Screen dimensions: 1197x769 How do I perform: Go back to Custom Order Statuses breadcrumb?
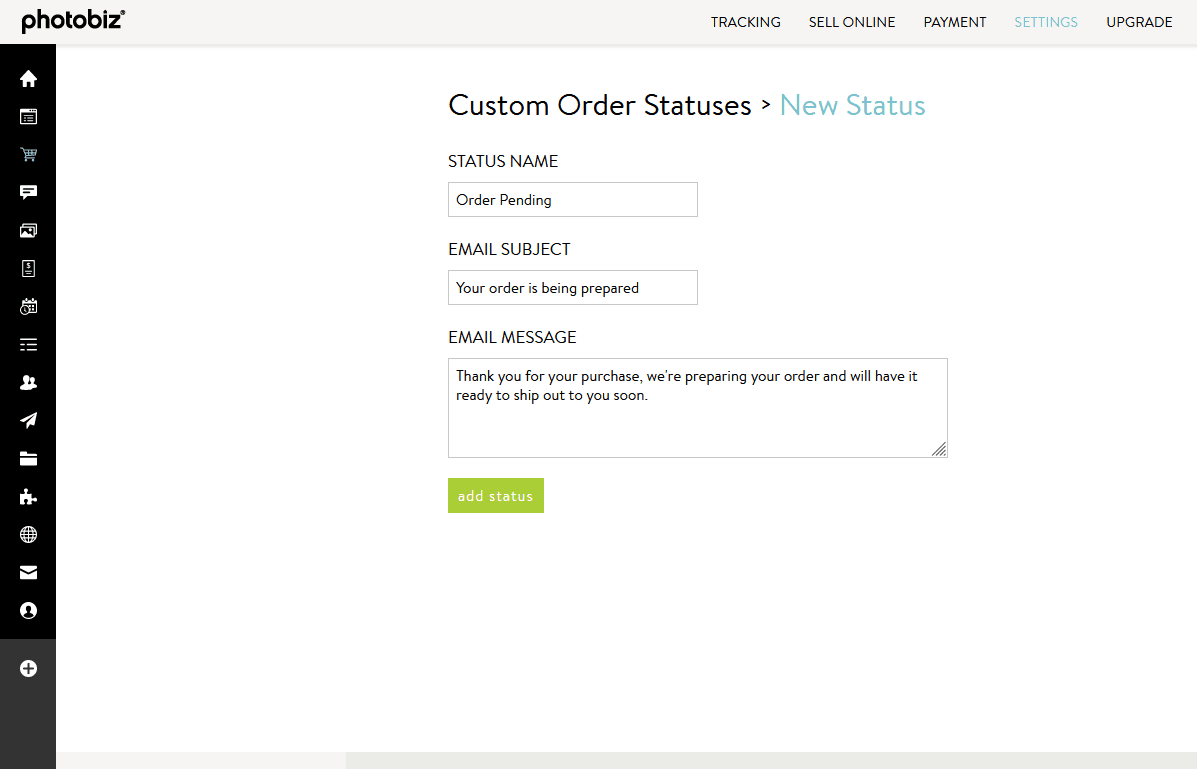click(x=600, y=105)
